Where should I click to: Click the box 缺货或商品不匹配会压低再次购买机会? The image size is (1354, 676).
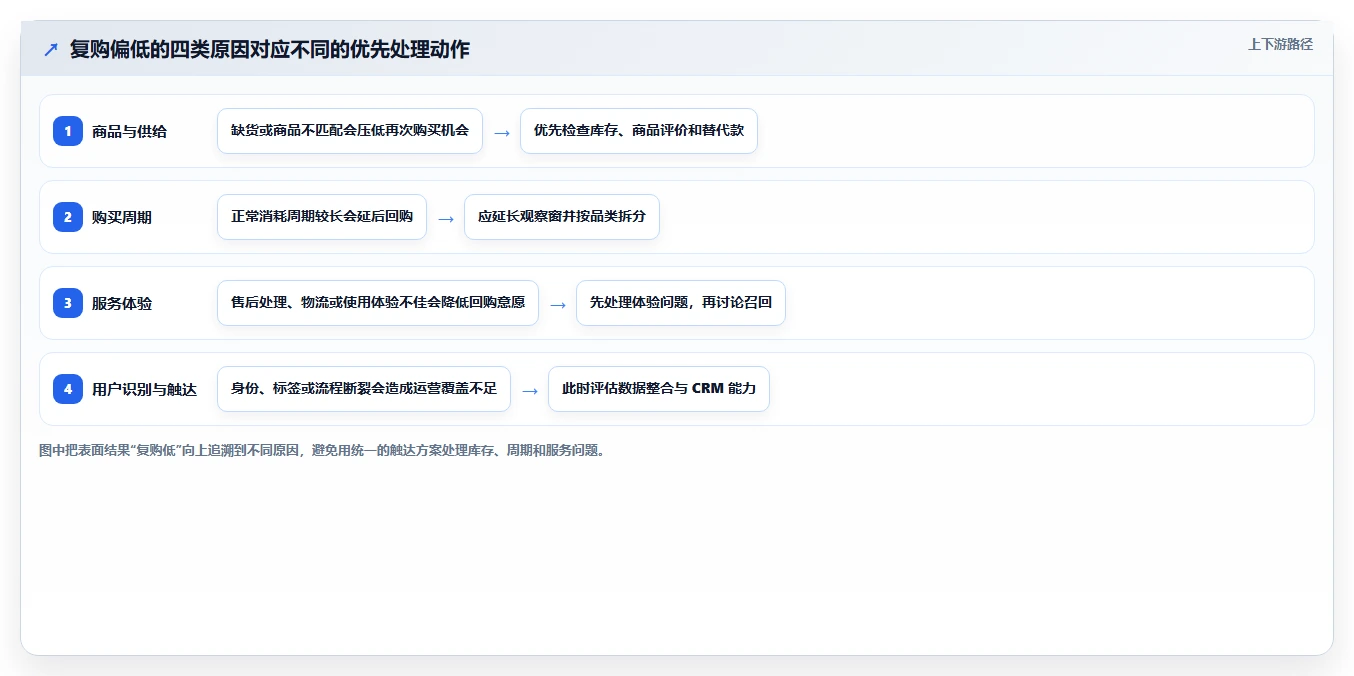coord(350,131)
